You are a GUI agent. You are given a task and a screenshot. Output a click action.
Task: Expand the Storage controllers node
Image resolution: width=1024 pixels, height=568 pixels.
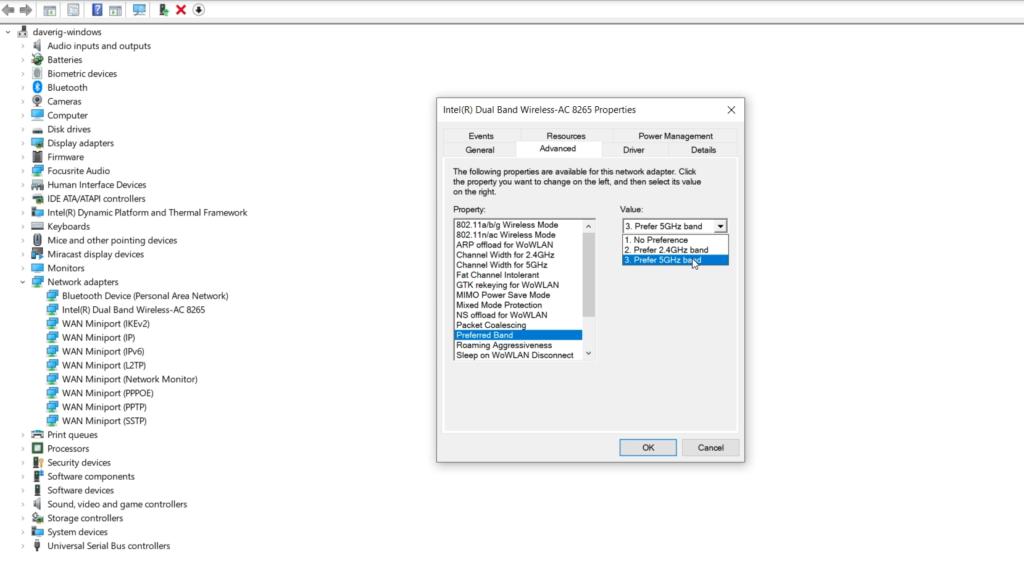pyautogui.click(x=22, y=518)
